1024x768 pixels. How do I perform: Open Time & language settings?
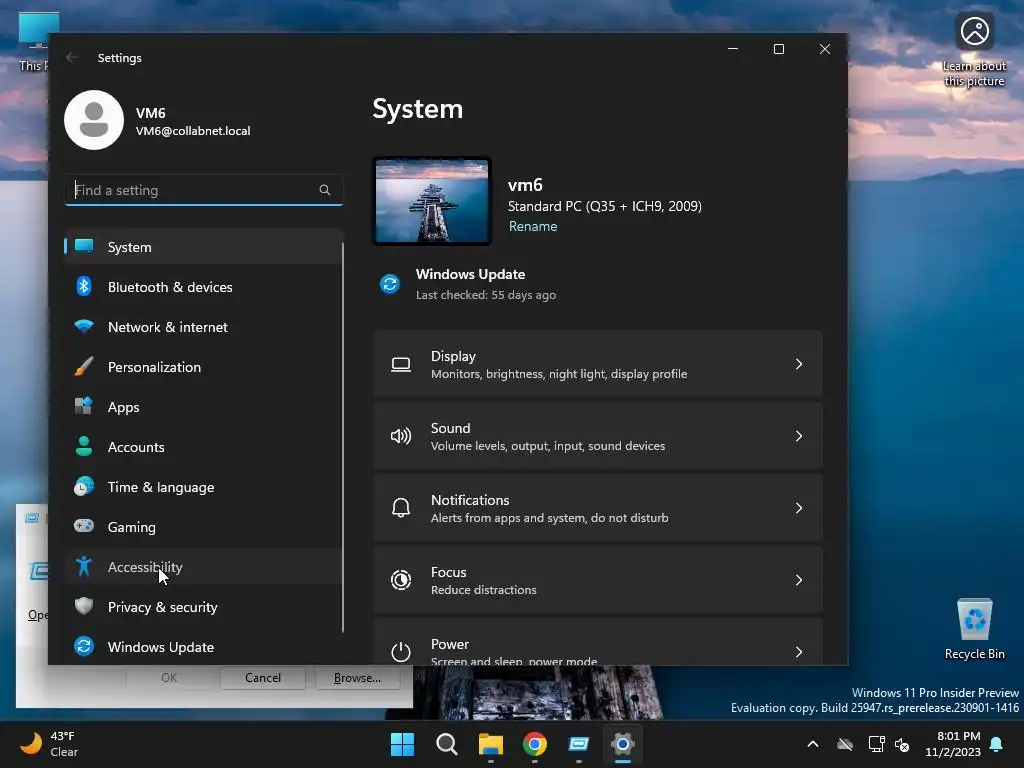[203, 487]
